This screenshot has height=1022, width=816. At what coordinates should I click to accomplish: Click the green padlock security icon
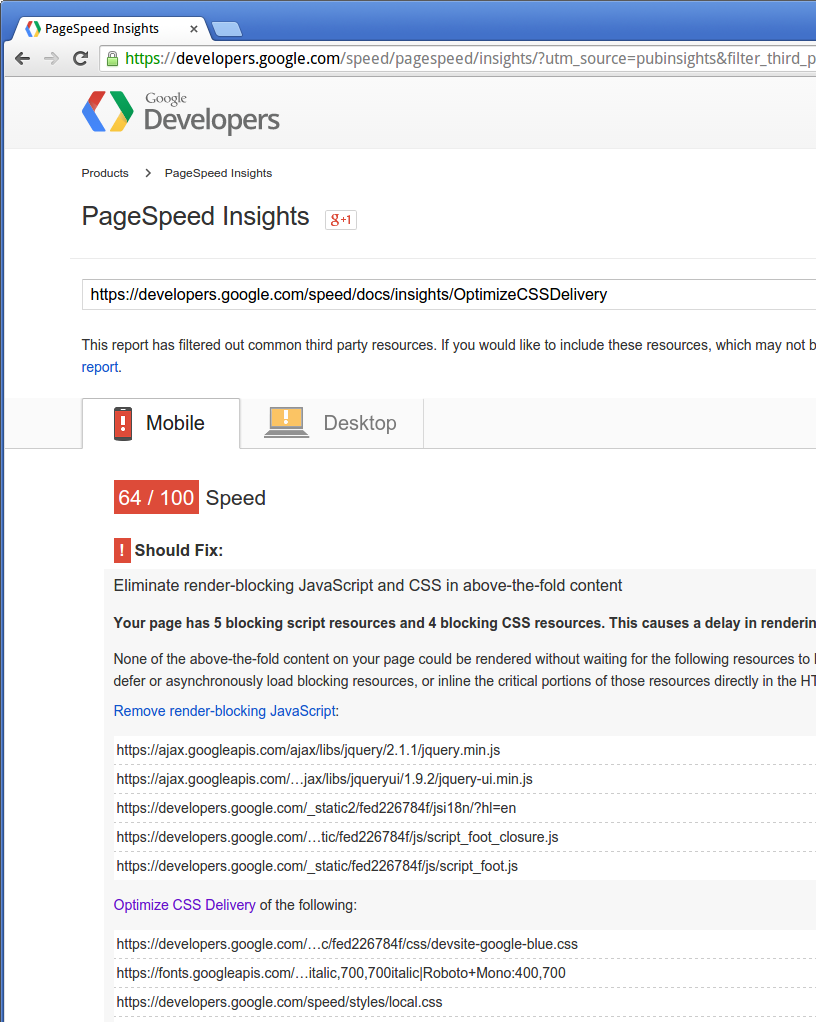pyautogui.click(x=112, y=59)
